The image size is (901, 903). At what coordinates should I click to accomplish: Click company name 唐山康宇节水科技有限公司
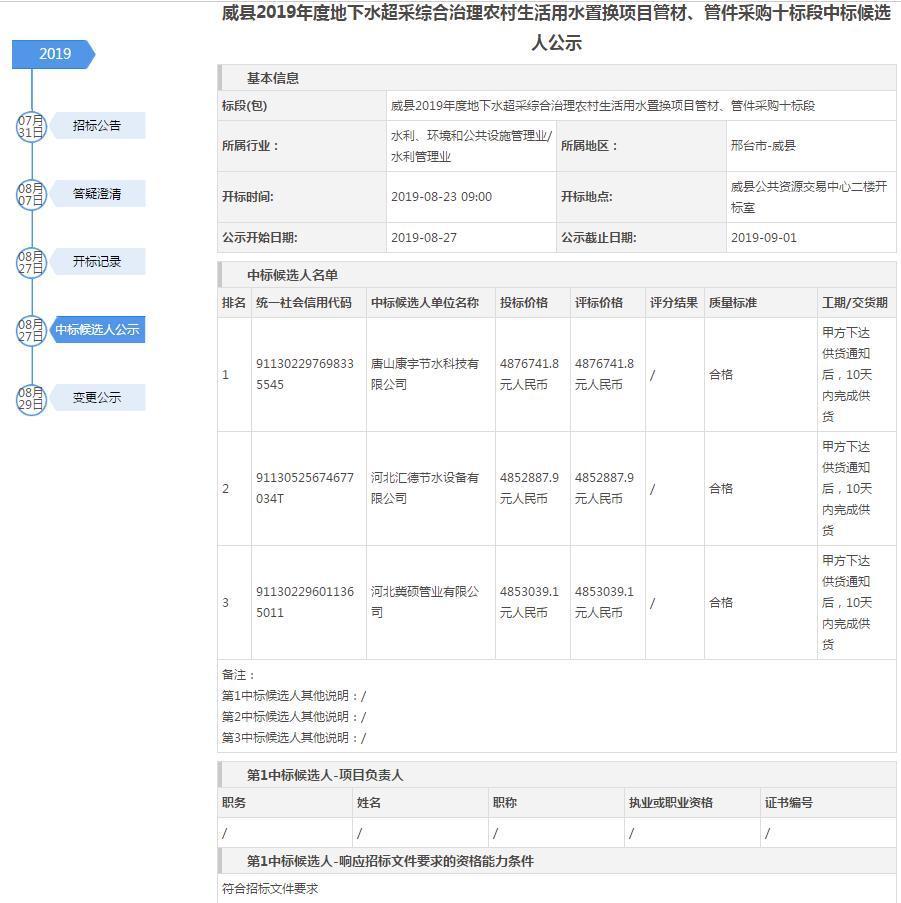(x=424, y=374)
